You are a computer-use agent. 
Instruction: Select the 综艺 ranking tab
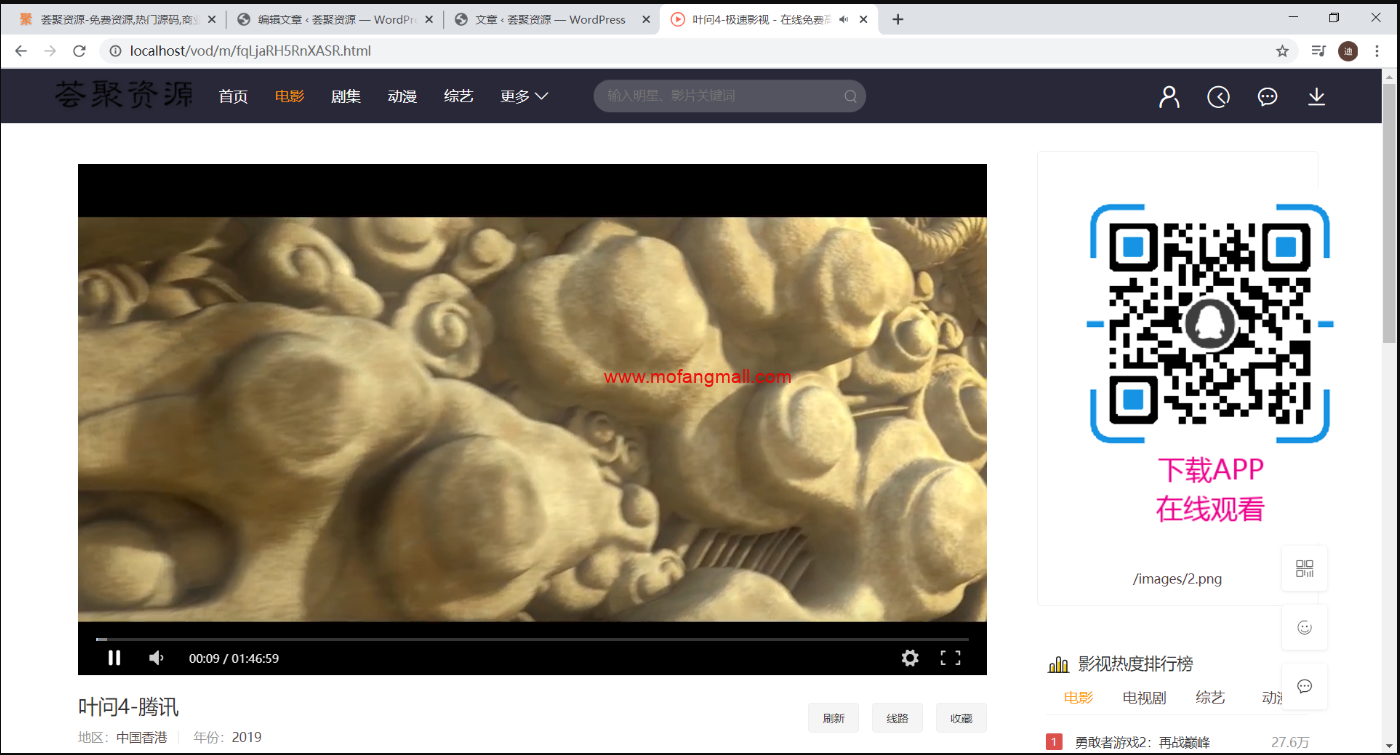click(1210, 697)
